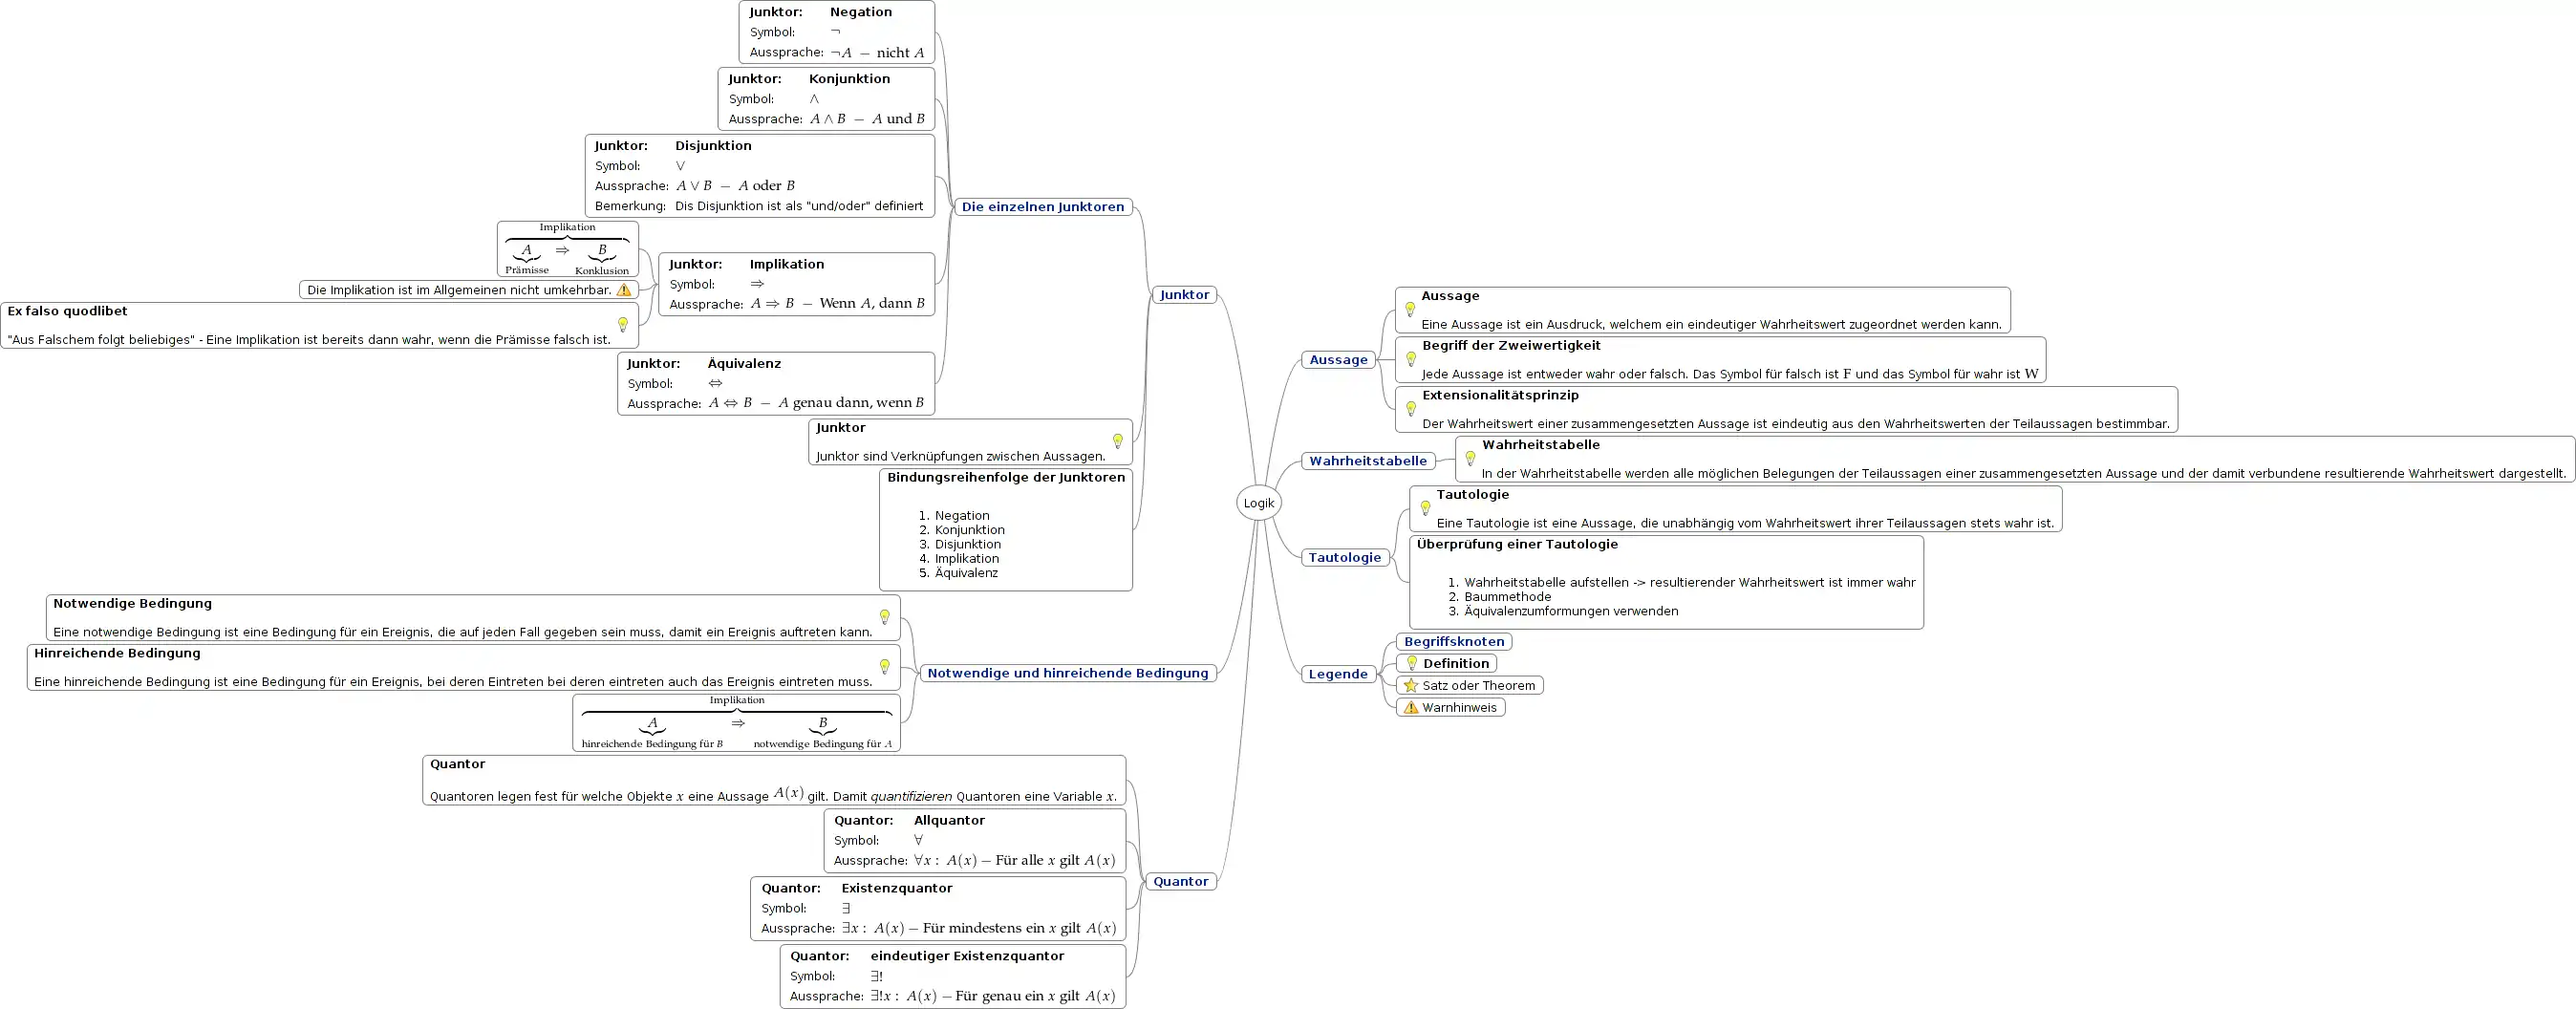
Task: Click the lightbulb icon in the legend's Definition entry
Action: tap(1412, 663)
